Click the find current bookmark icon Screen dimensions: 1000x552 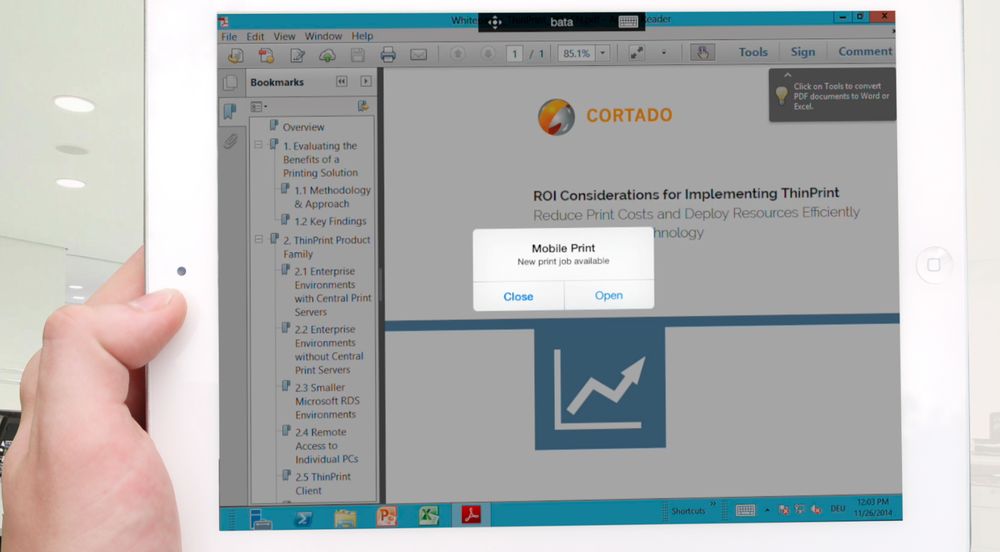pos(363,106)
